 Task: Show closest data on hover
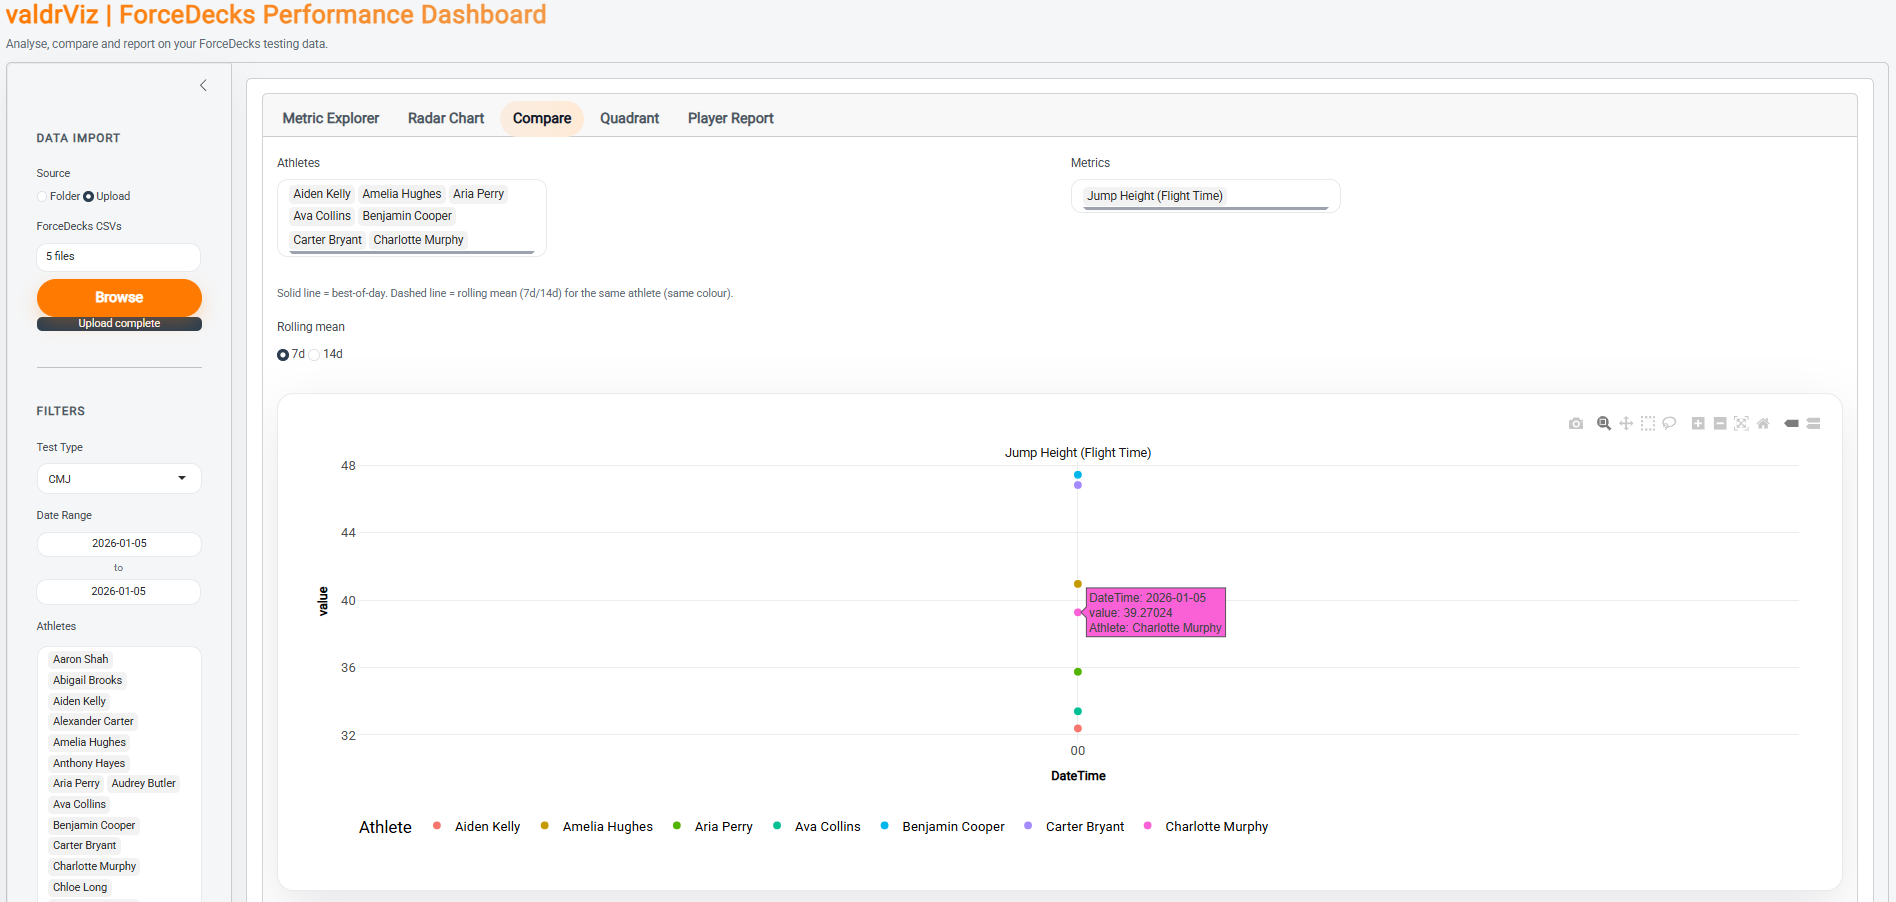1792,424
